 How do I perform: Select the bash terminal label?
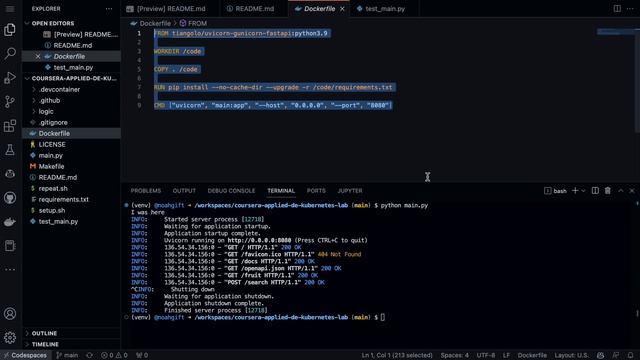[x=556, y=191]
